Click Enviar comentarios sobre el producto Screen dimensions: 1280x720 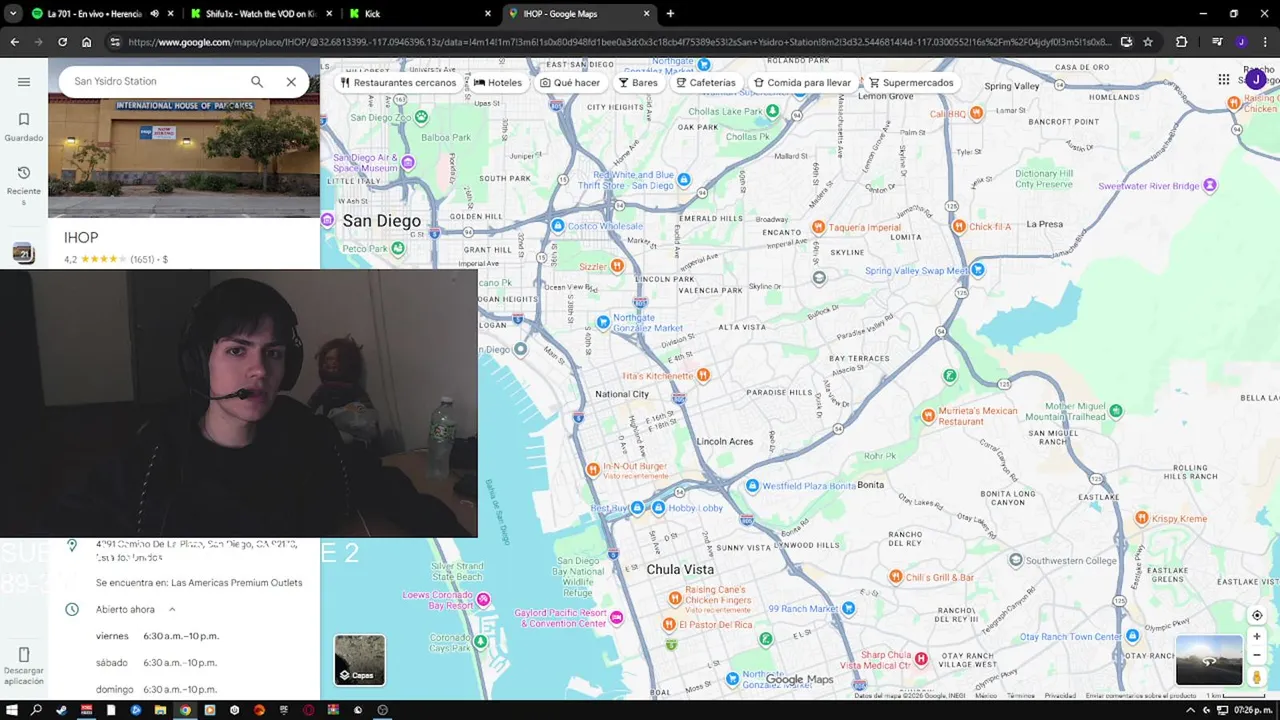click(x=1140, y=695)
